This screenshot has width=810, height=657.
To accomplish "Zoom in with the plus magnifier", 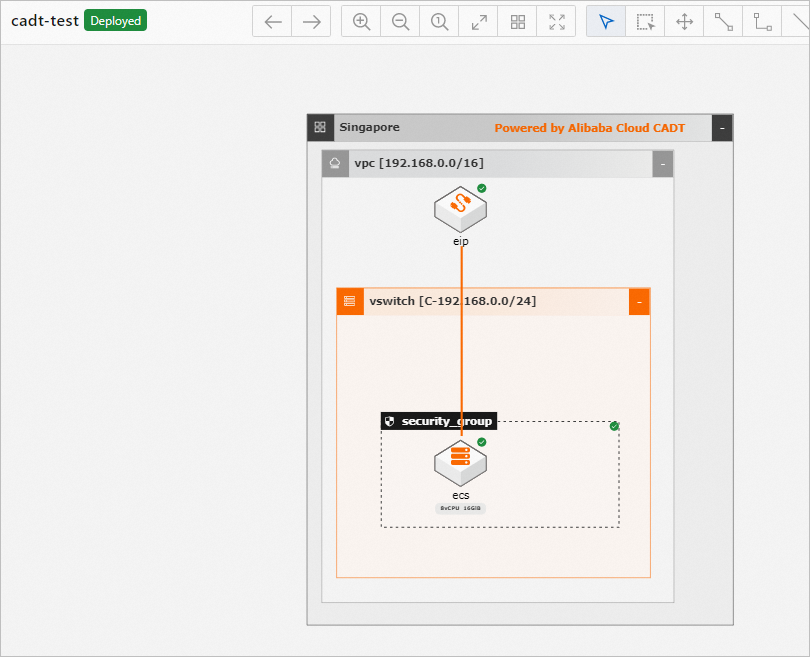I will pos(361,22).
